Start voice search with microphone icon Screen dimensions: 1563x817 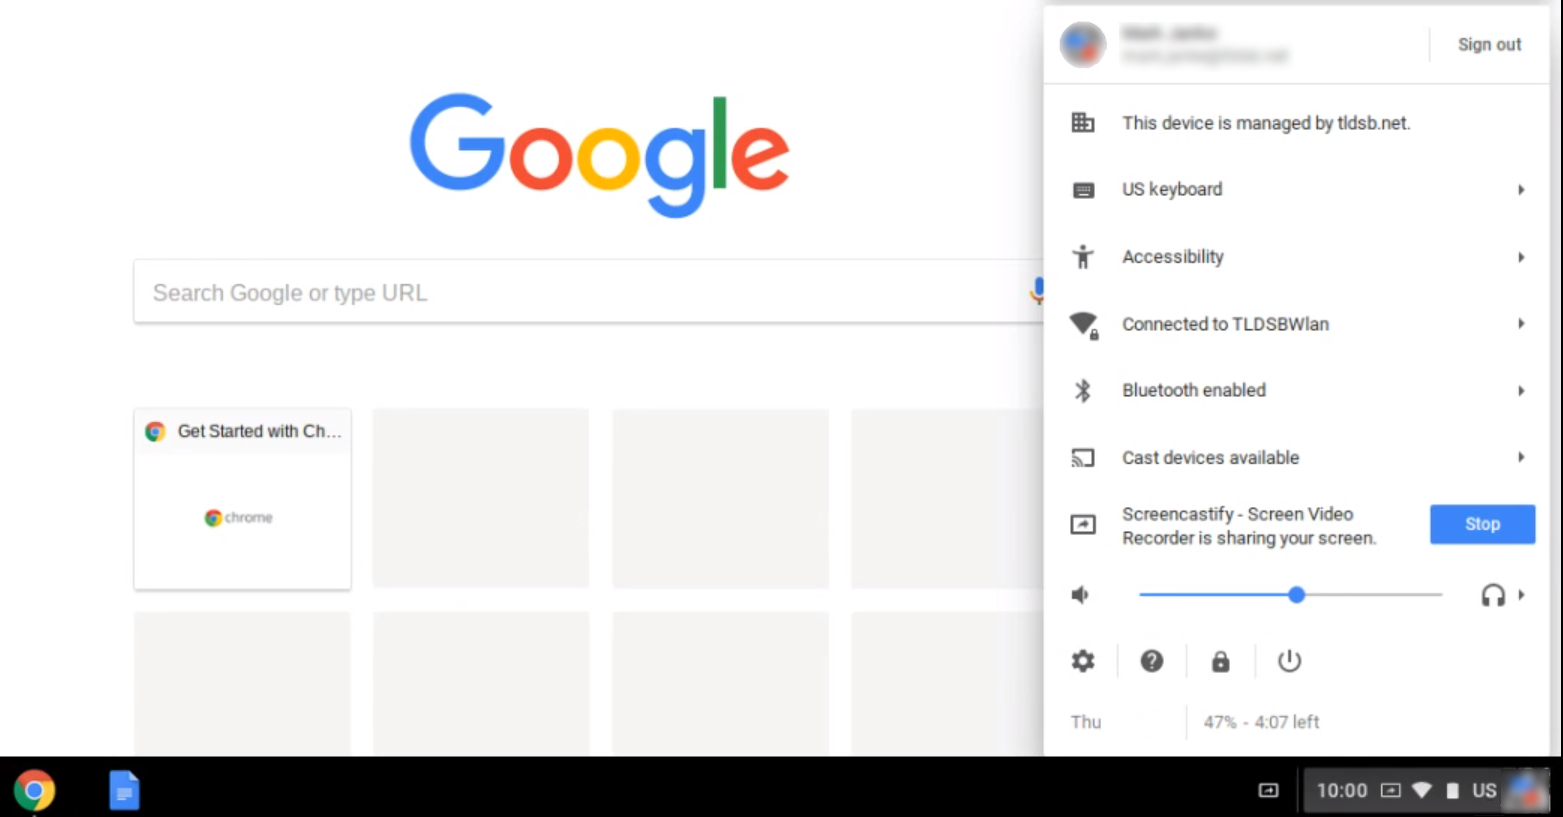[1037, 291]
